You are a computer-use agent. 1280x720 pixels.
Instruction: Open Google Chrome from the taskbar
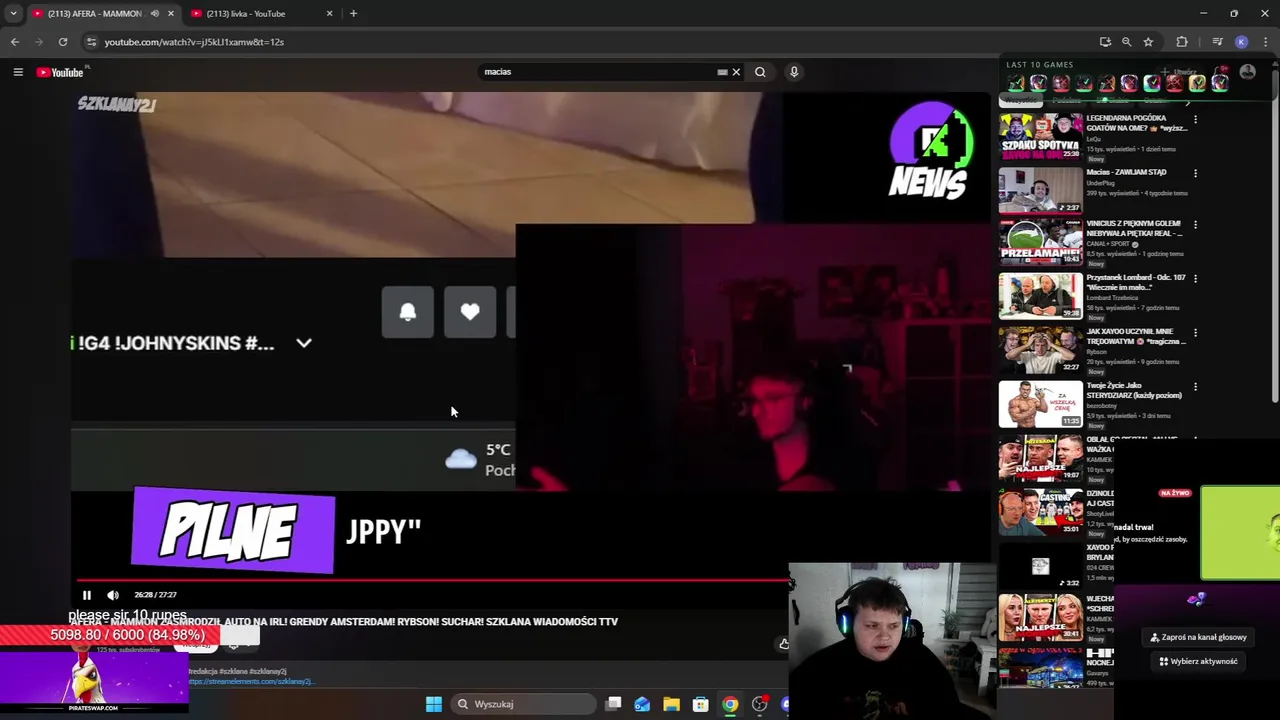point(730,704)
